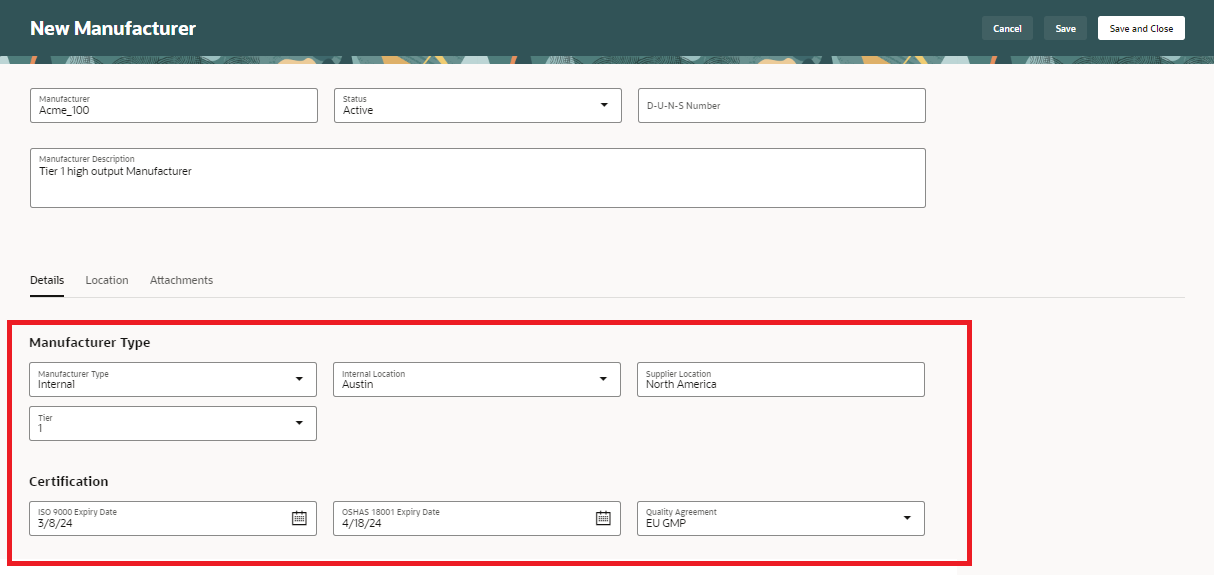Switch to the Location tab
This screenshot has width=1214, height=575.
[x=107, y=280]
